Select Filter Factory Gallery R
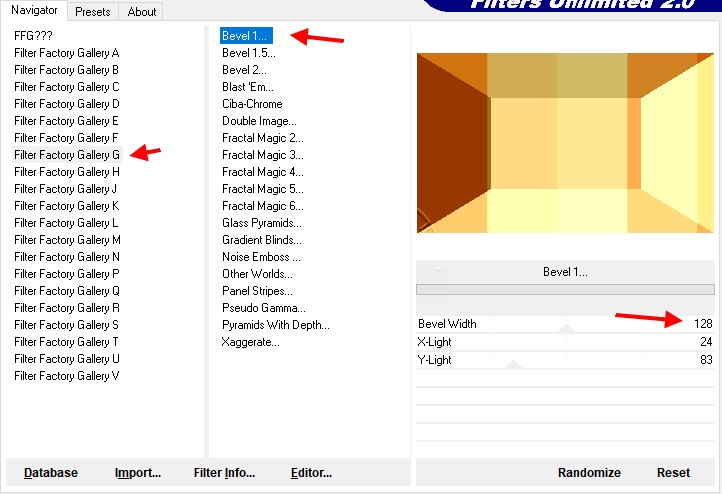The image size is (722, 494). [67, 308]
